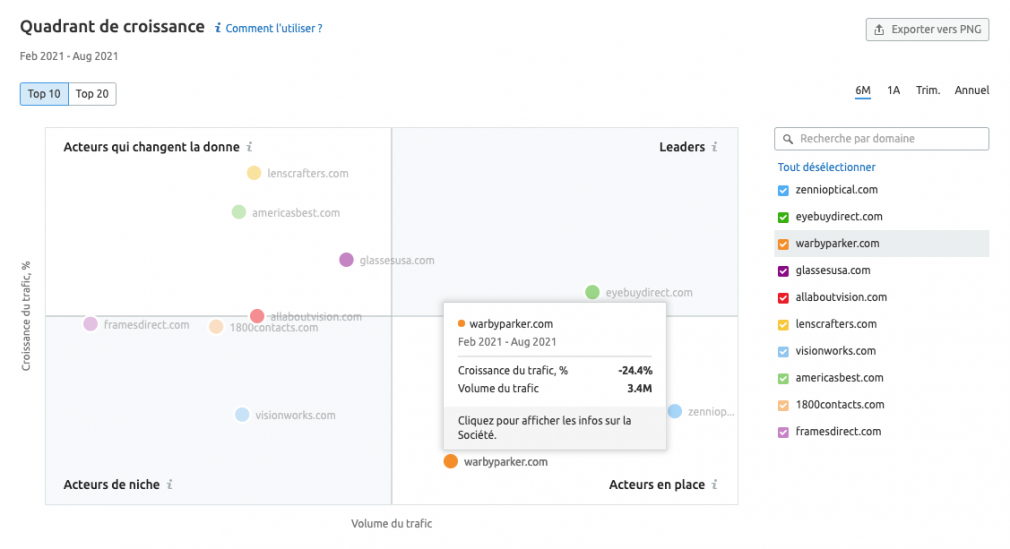Click the lenscrafters.com label in the chart
Image resolution: width=1010 pixels, height=549 pixels.
click(x=308, y=173)
